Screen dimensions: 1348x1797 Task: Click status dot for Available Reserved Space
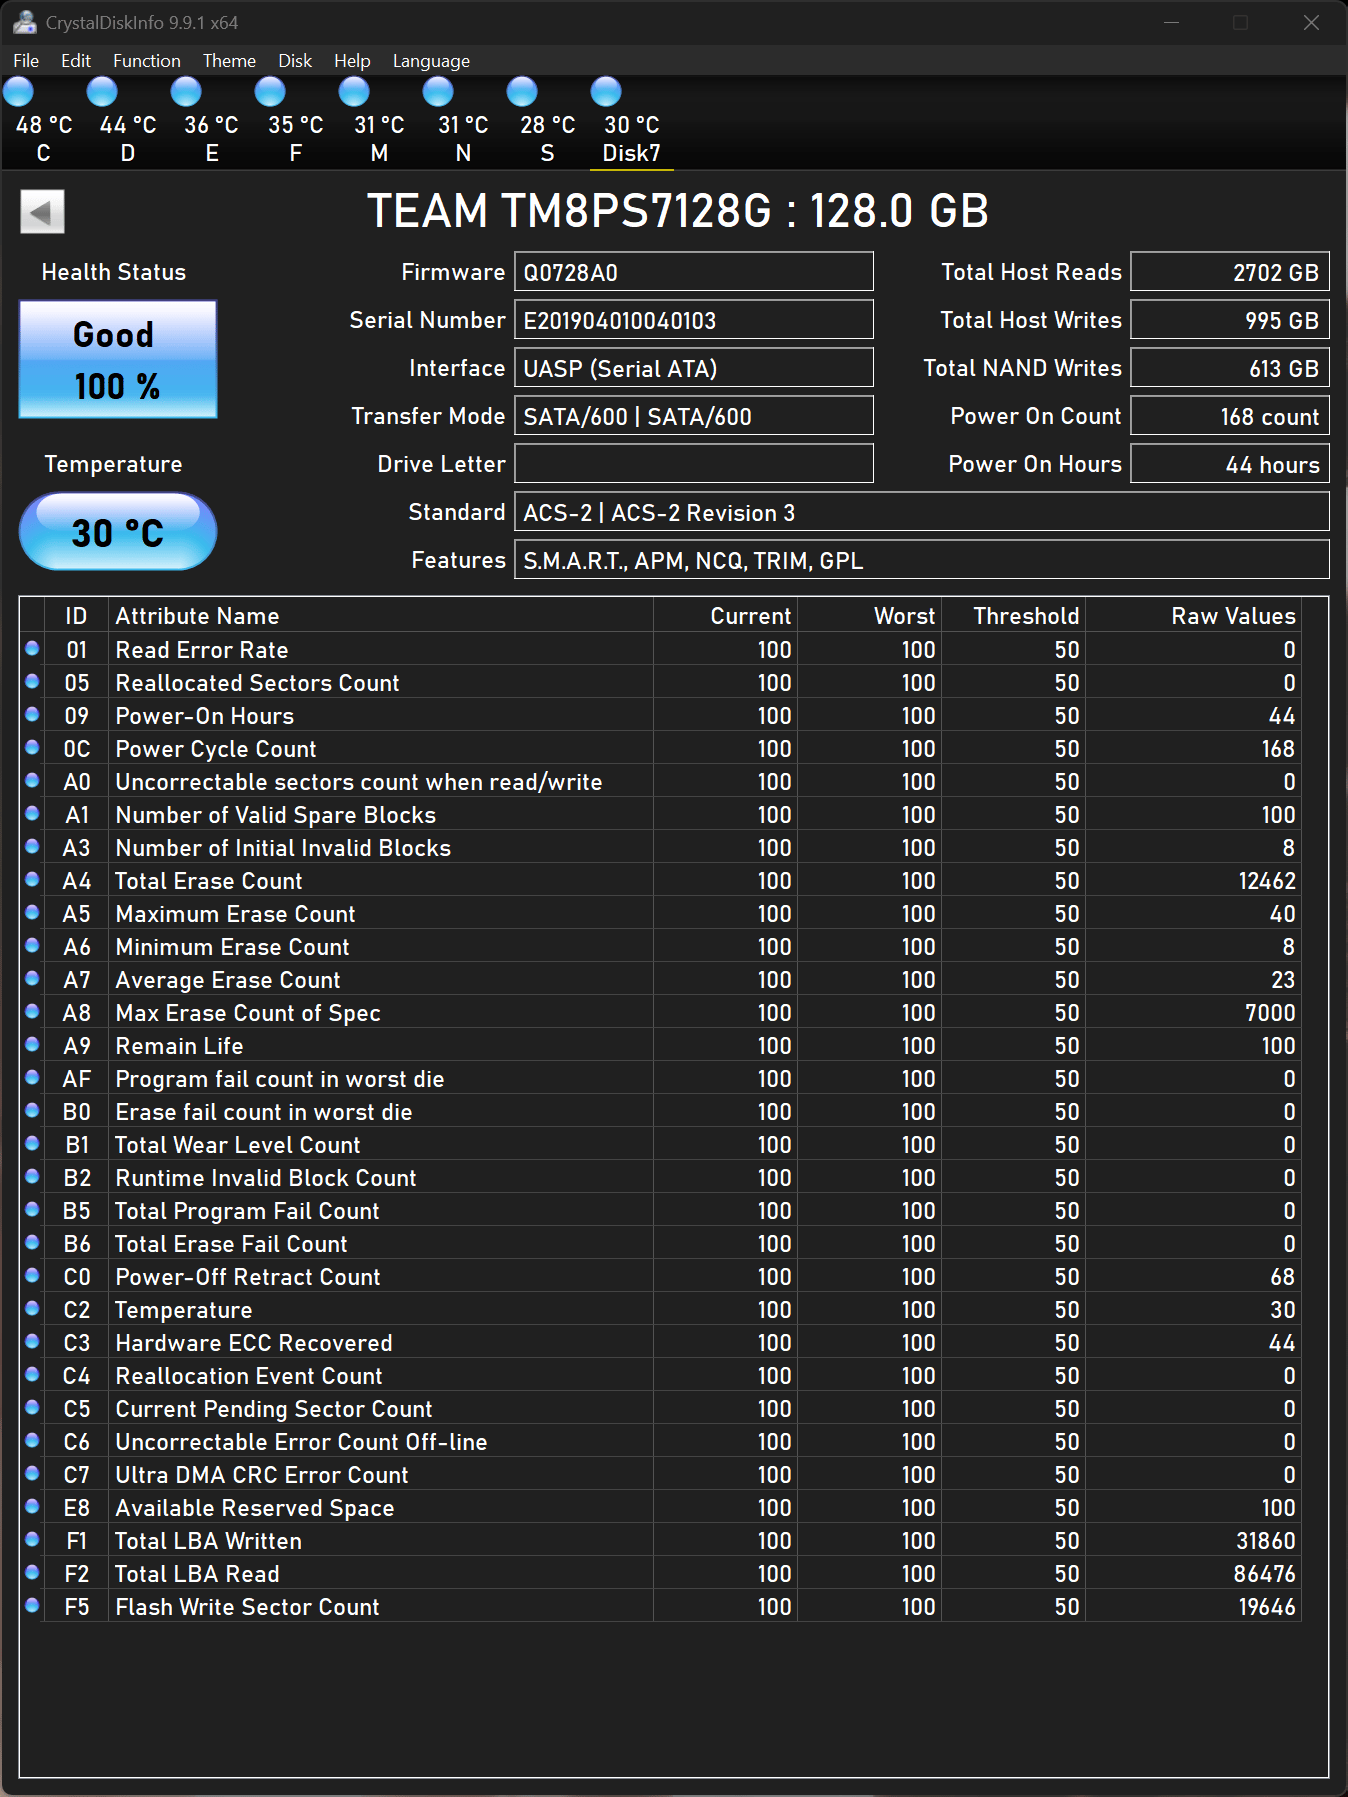point(32,1507)
